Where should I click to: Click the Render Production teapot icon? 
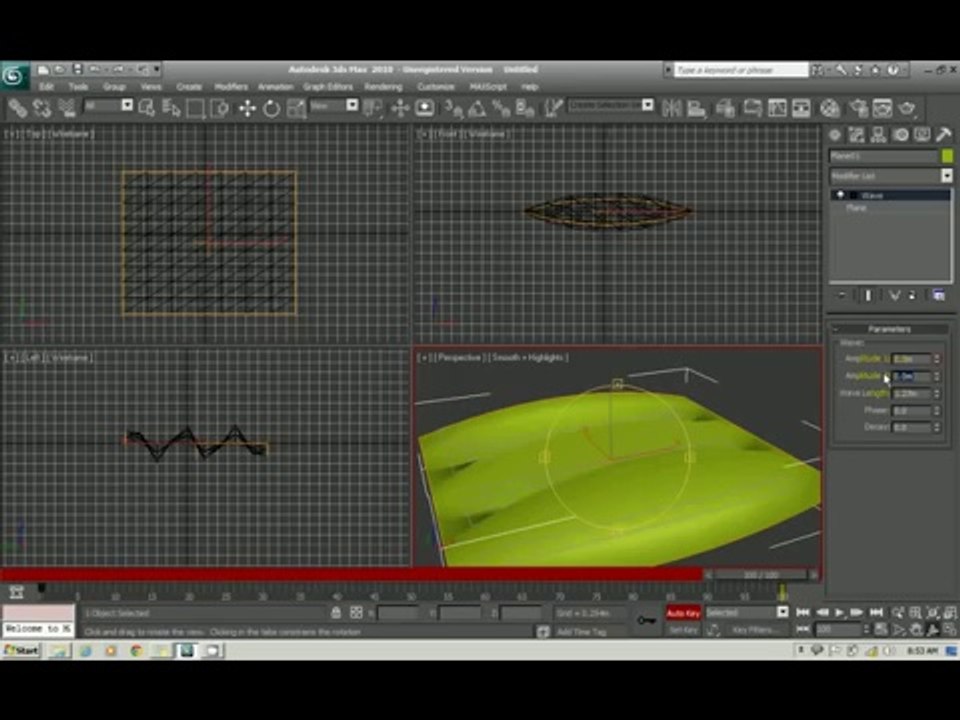[x=907, y=109]
